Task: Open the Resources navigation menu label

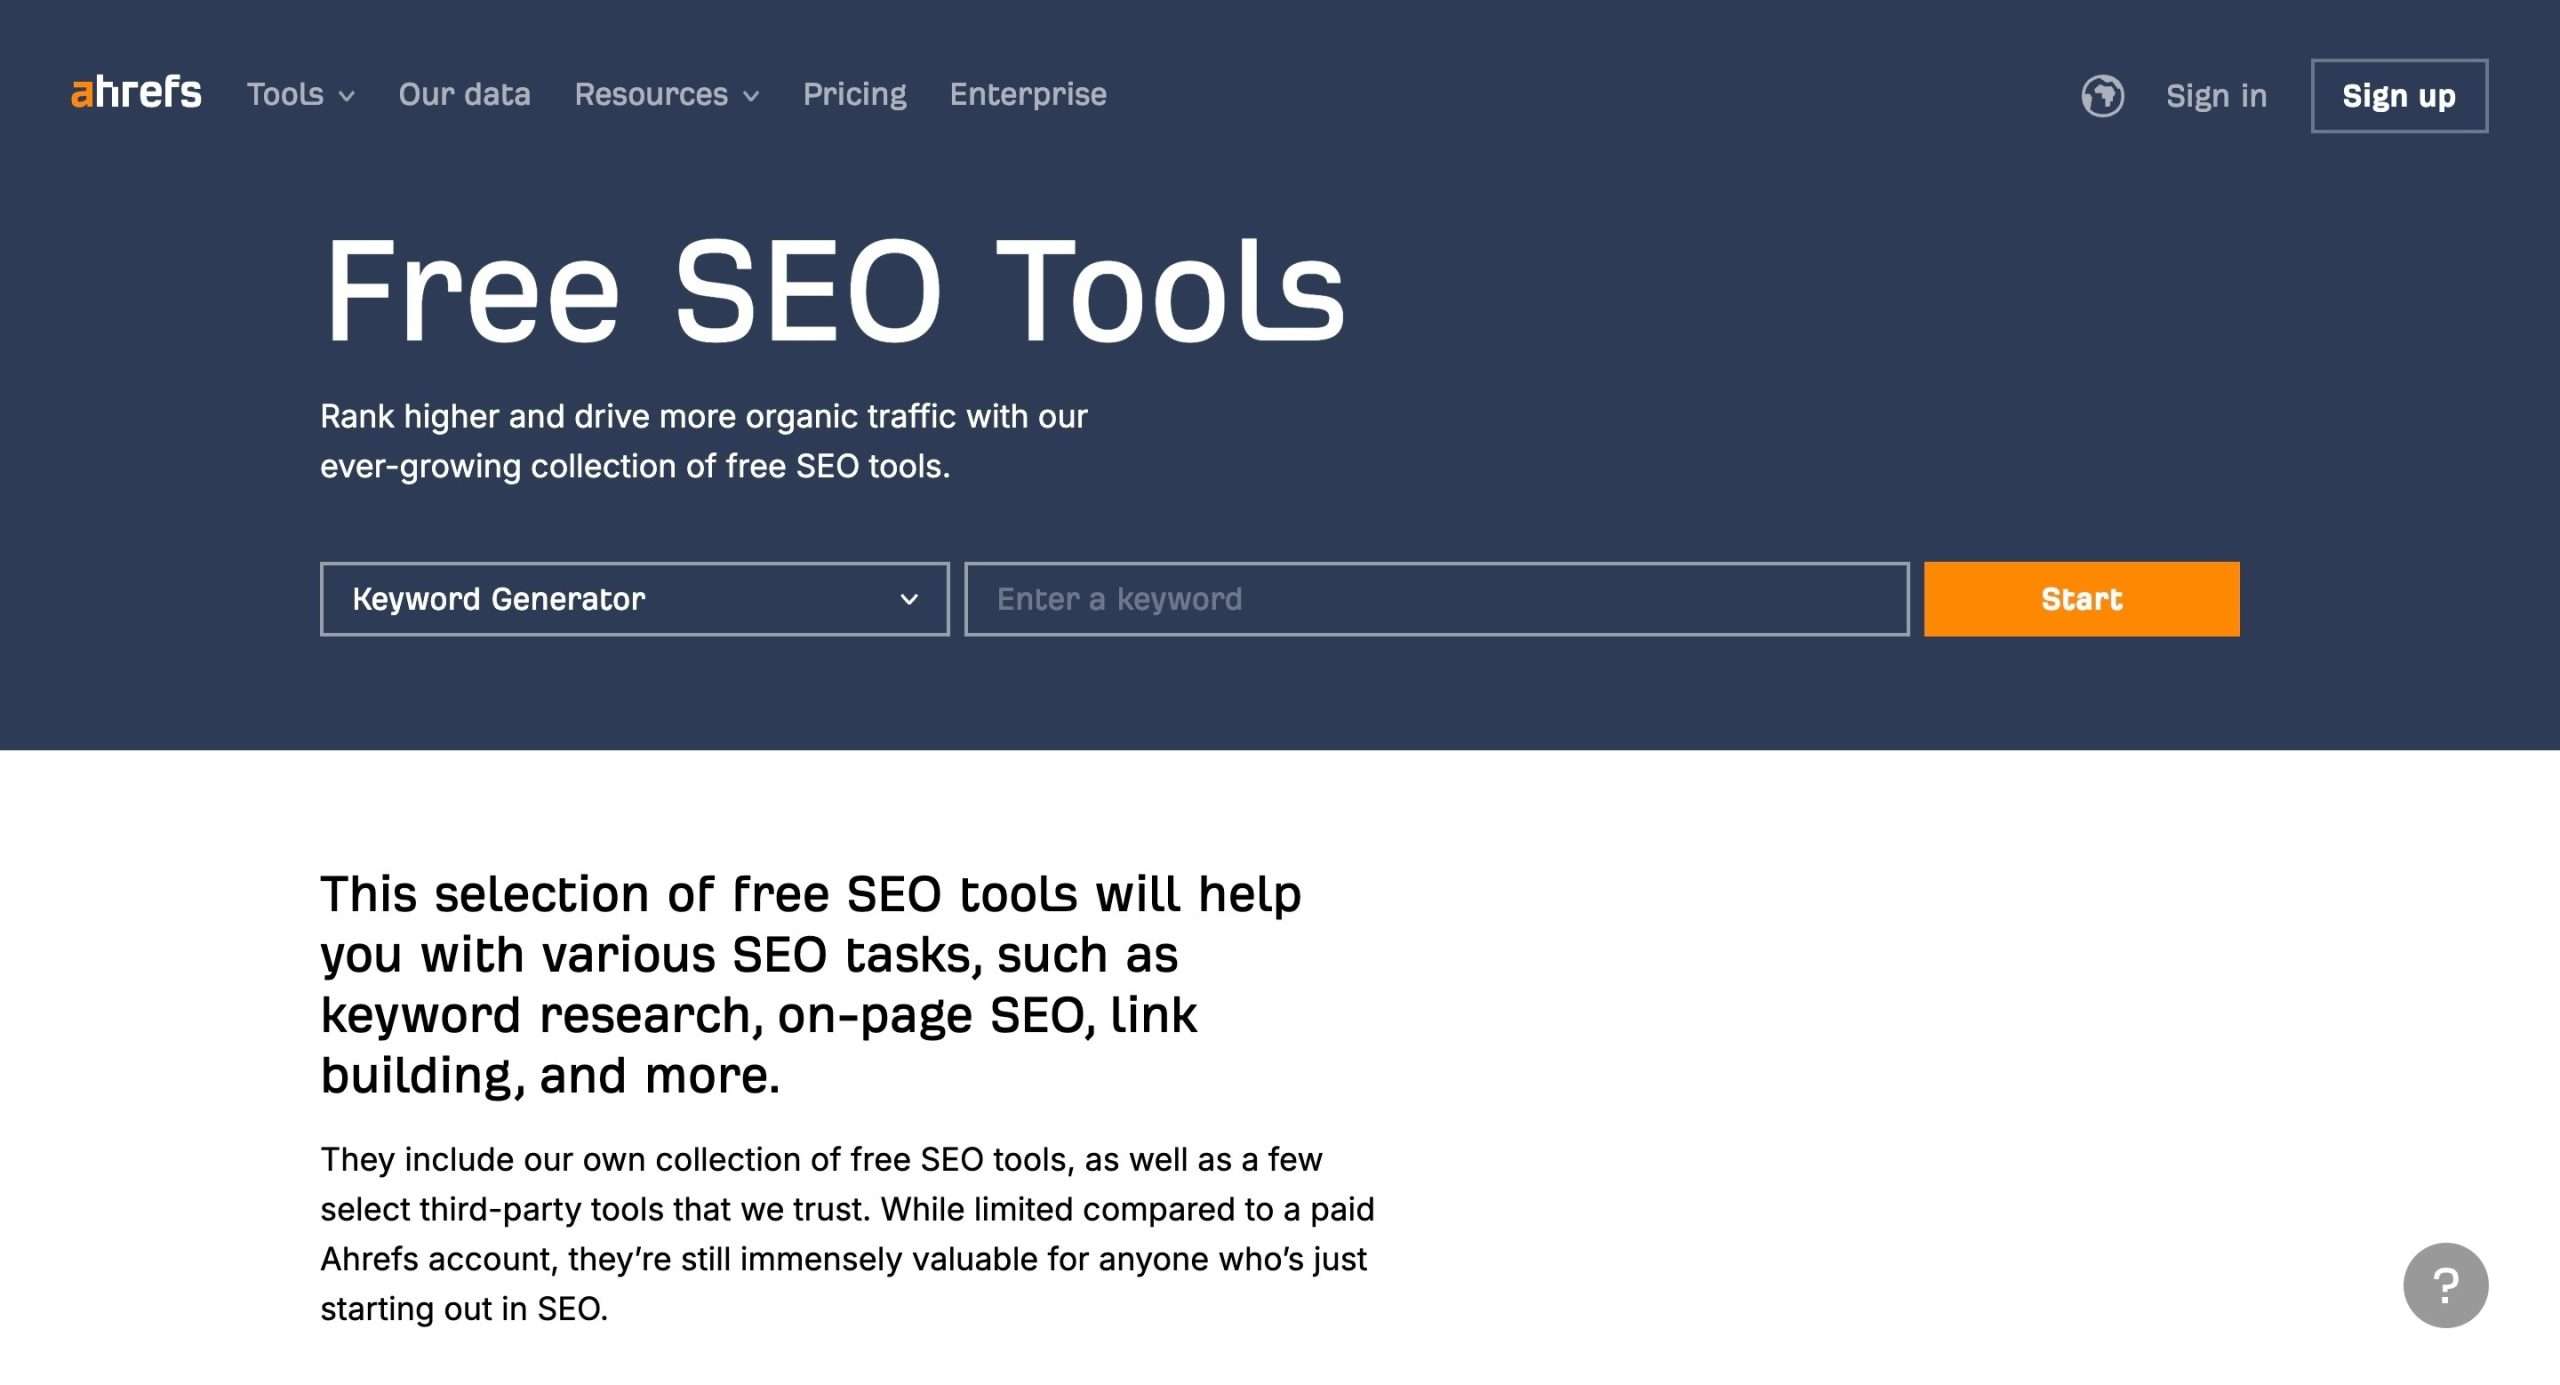Action: point(651,94)
